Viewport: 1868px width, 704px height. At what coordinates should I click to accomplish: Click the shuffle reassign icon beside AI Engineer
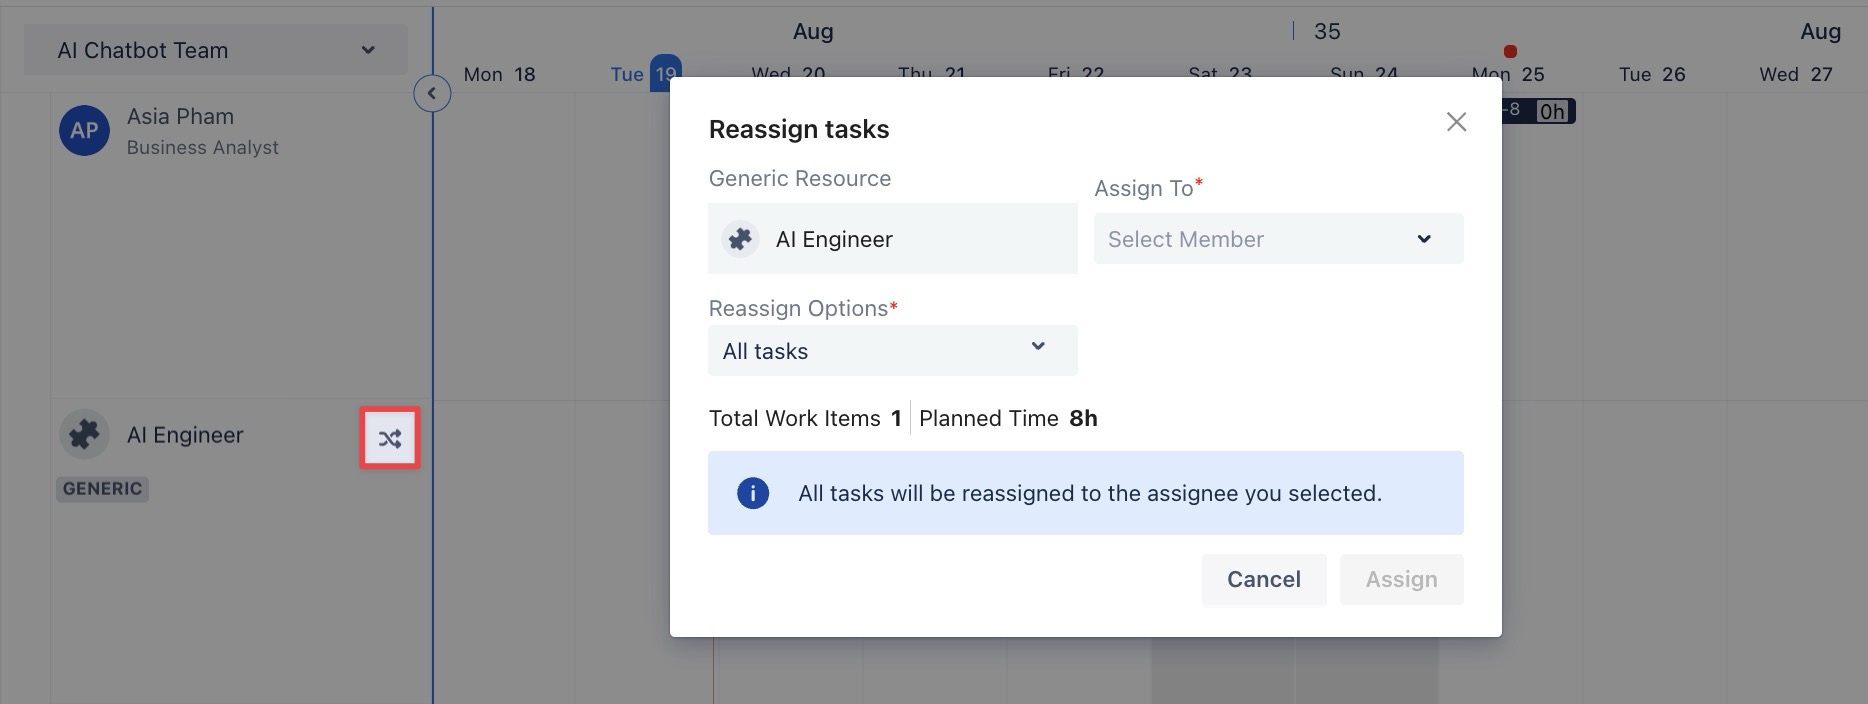(x=390, y=438)
